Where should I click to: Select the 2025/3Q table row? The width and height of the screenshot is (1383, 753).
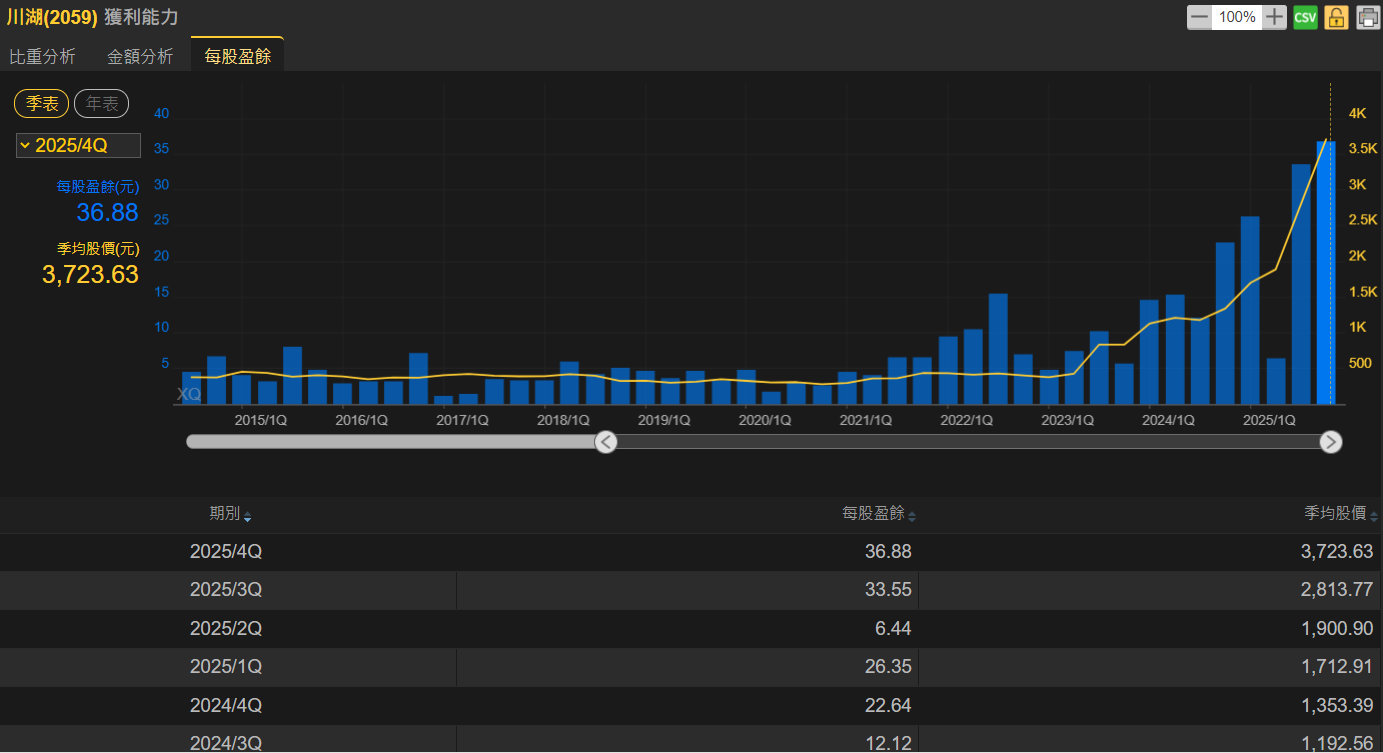(691, 590)
